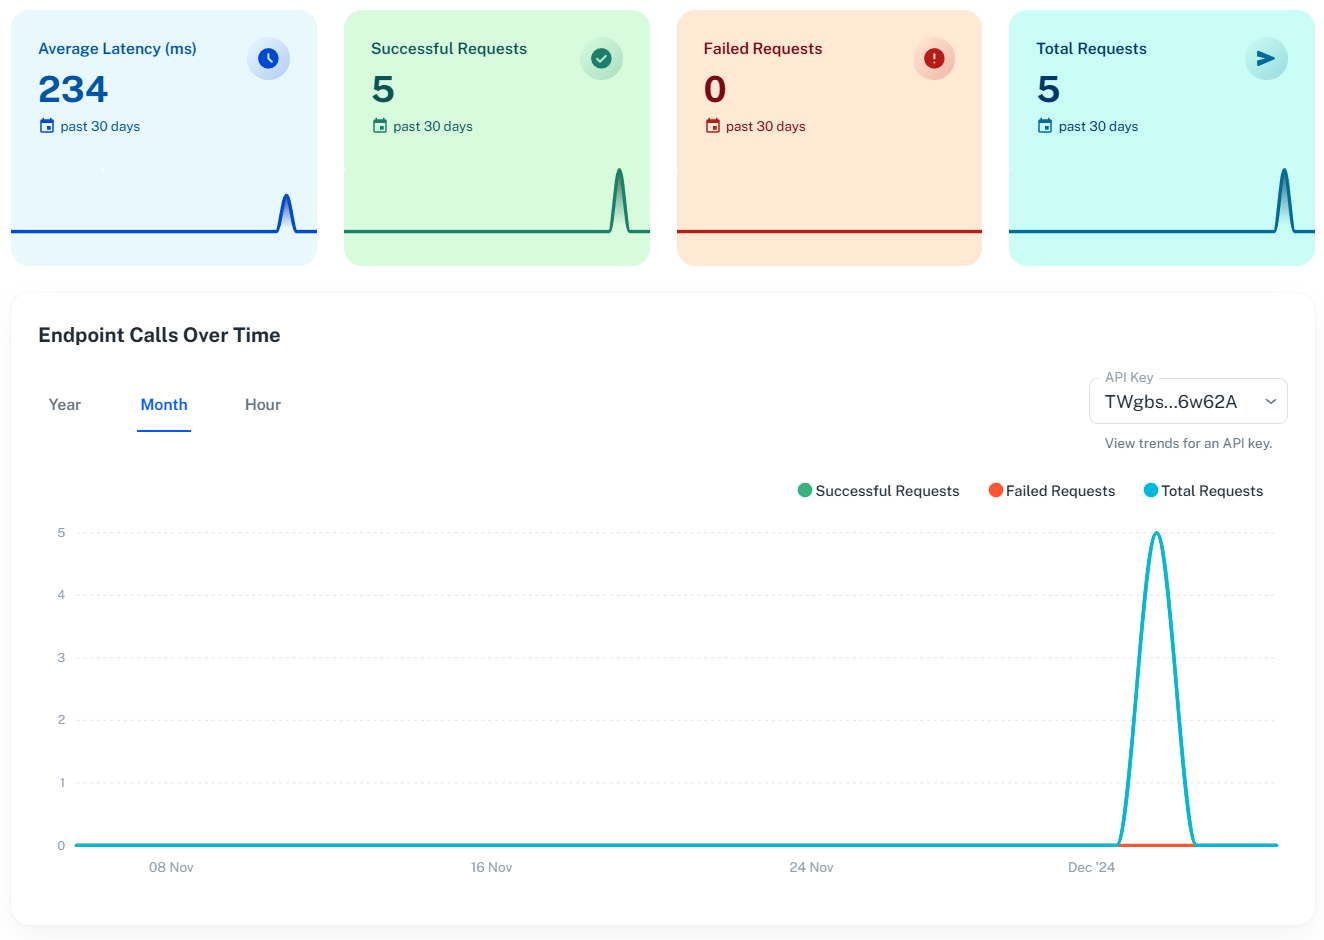Click the 24 Nov axis label
This screenshot has height=940, width=1324.
coord(811,867)
